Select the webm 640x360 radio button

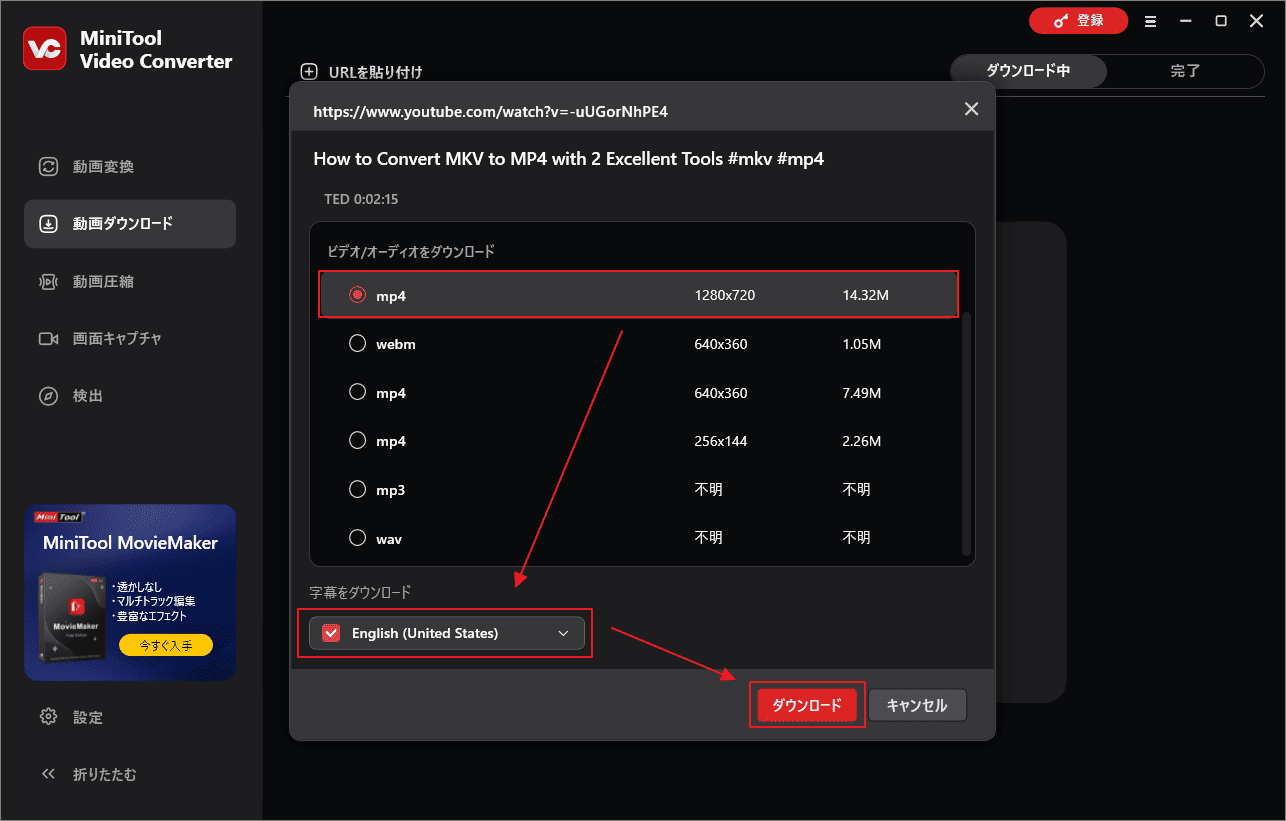pyautogui.click(x=357, y=344)
